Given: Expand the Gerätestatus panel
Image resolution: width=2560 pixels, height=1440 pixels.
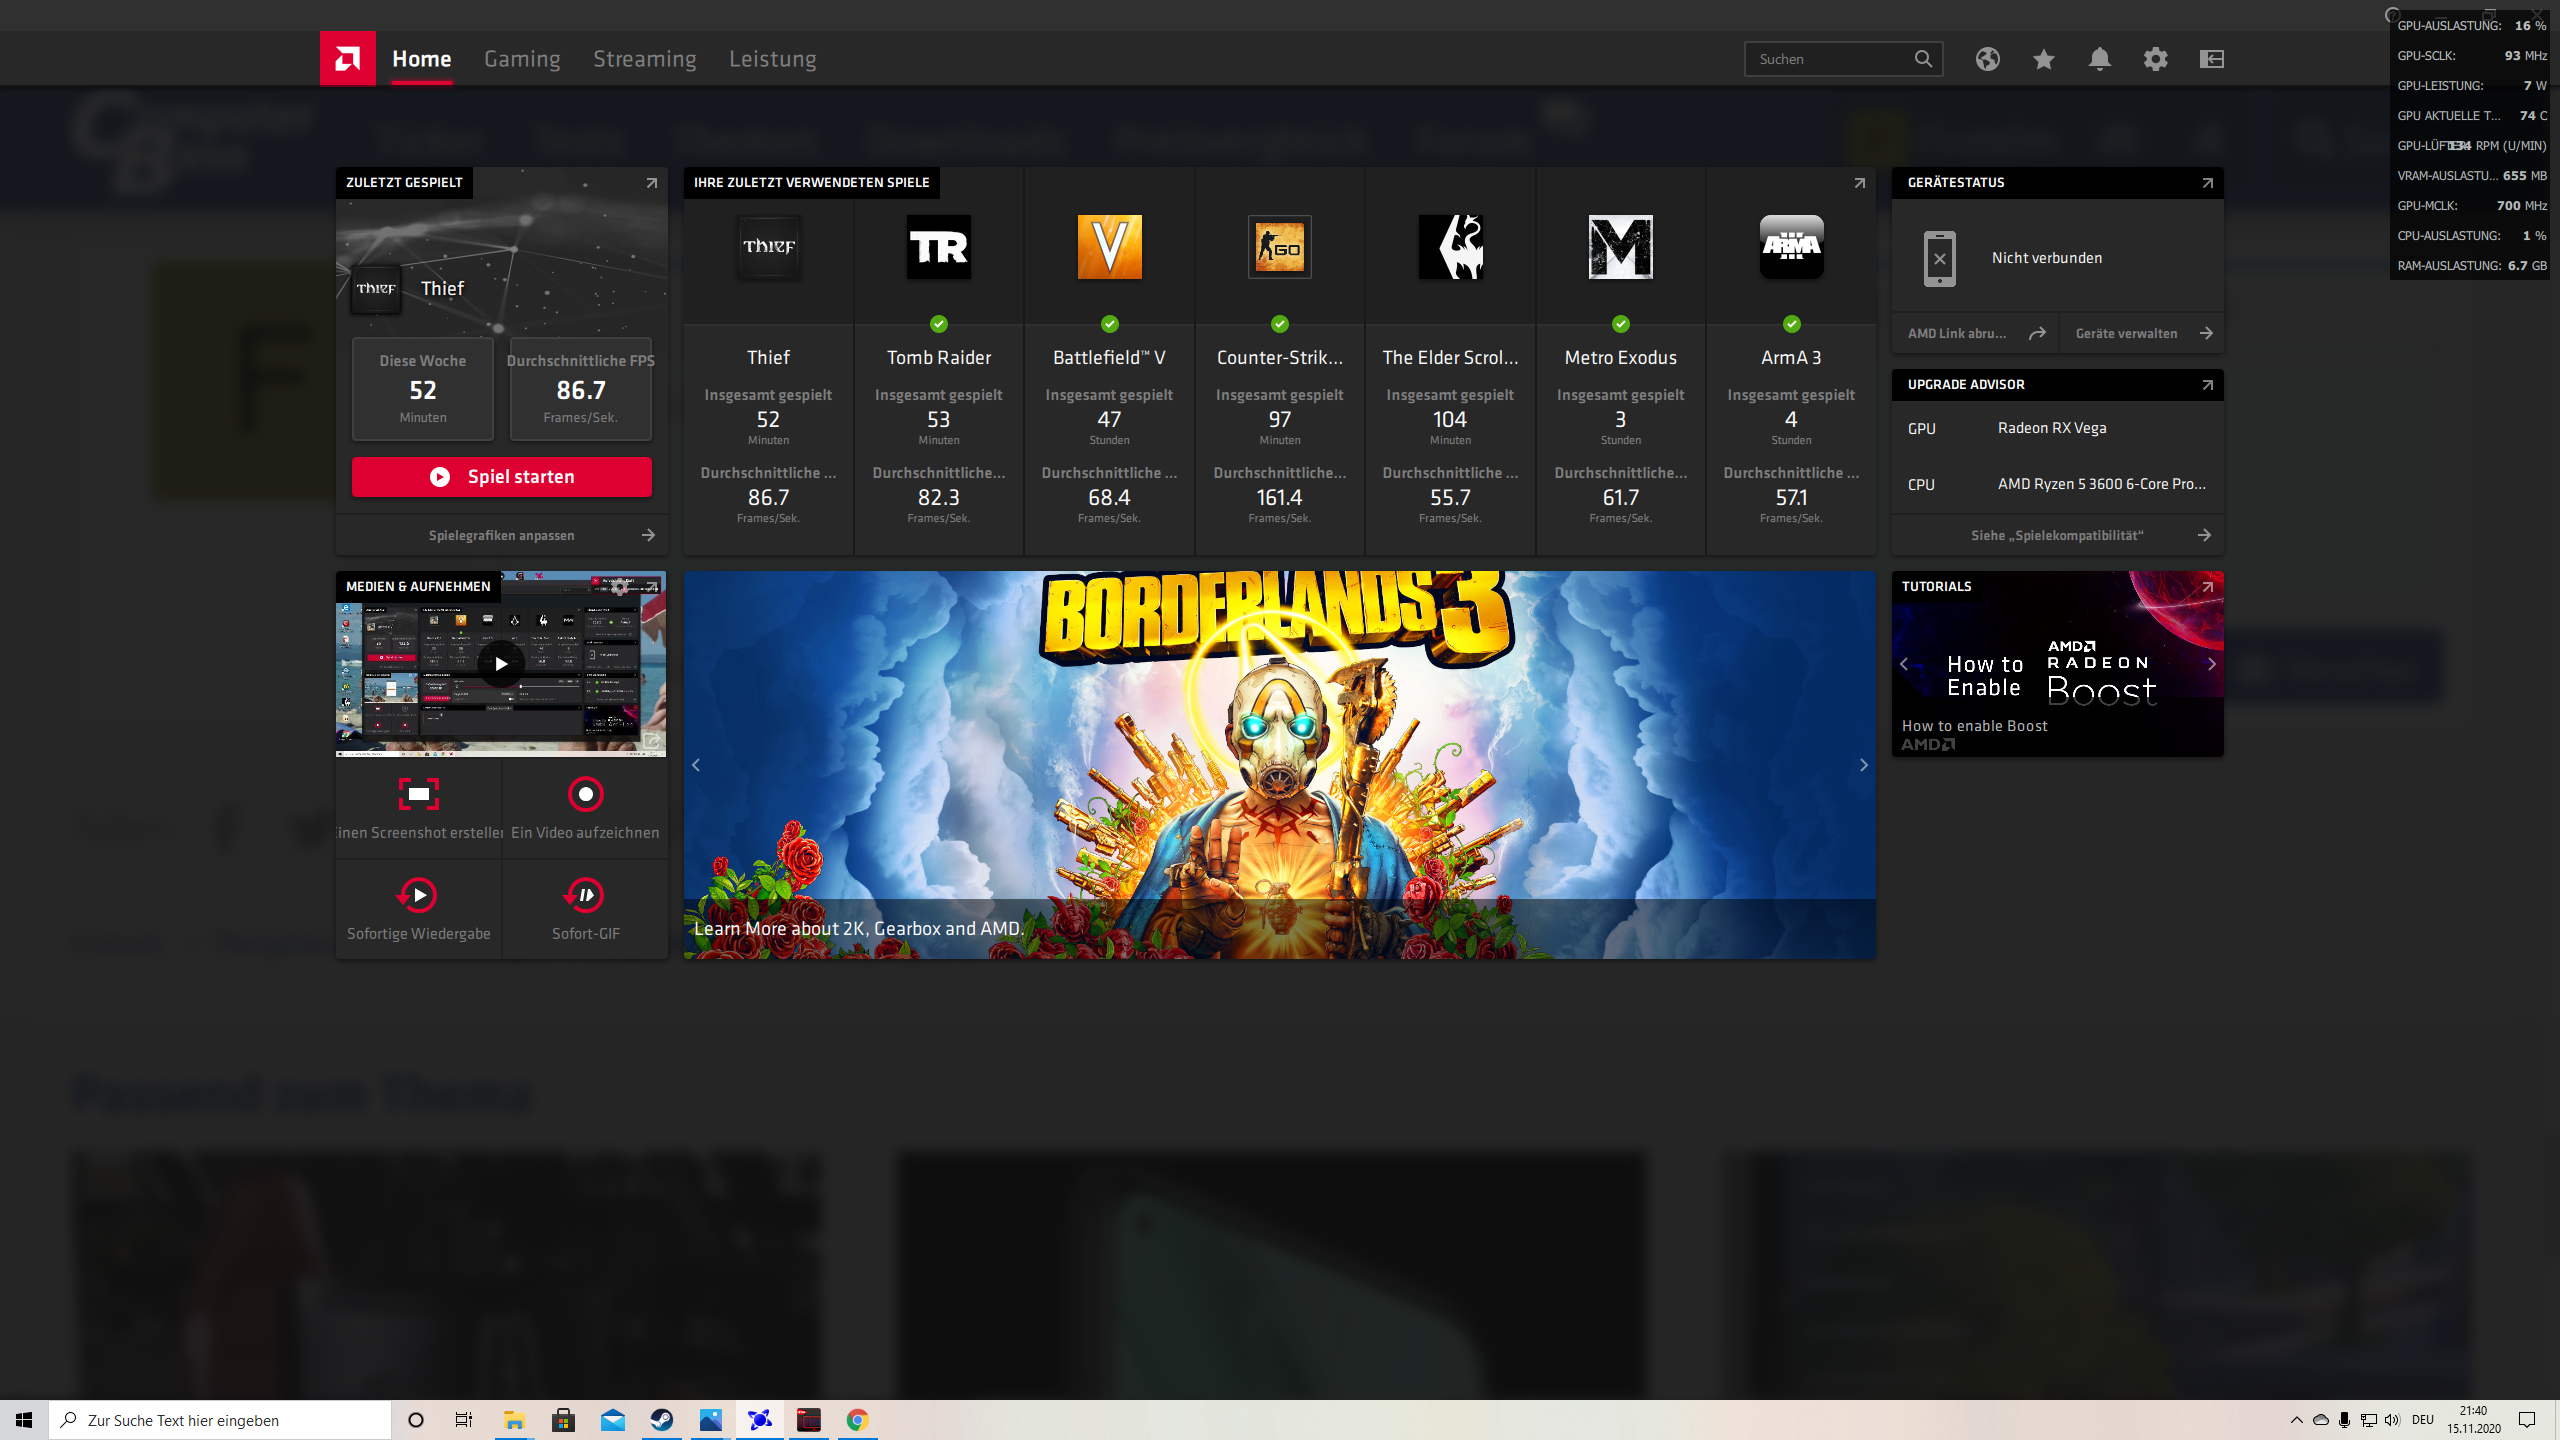Looking at the screenshot, I should 2207,183.
